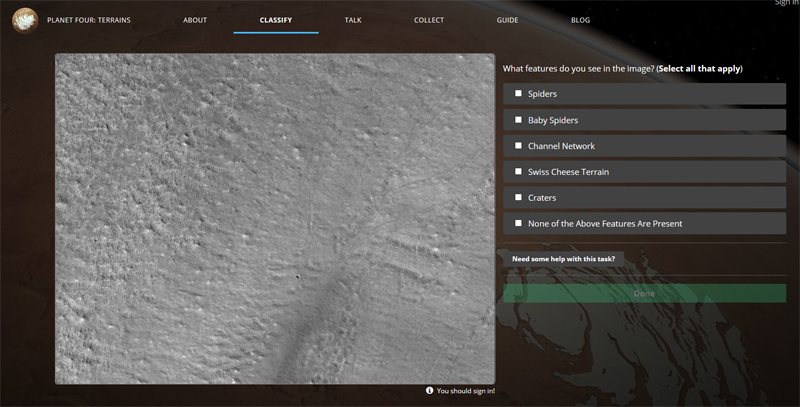Open the About page

[x=195, y=20]
